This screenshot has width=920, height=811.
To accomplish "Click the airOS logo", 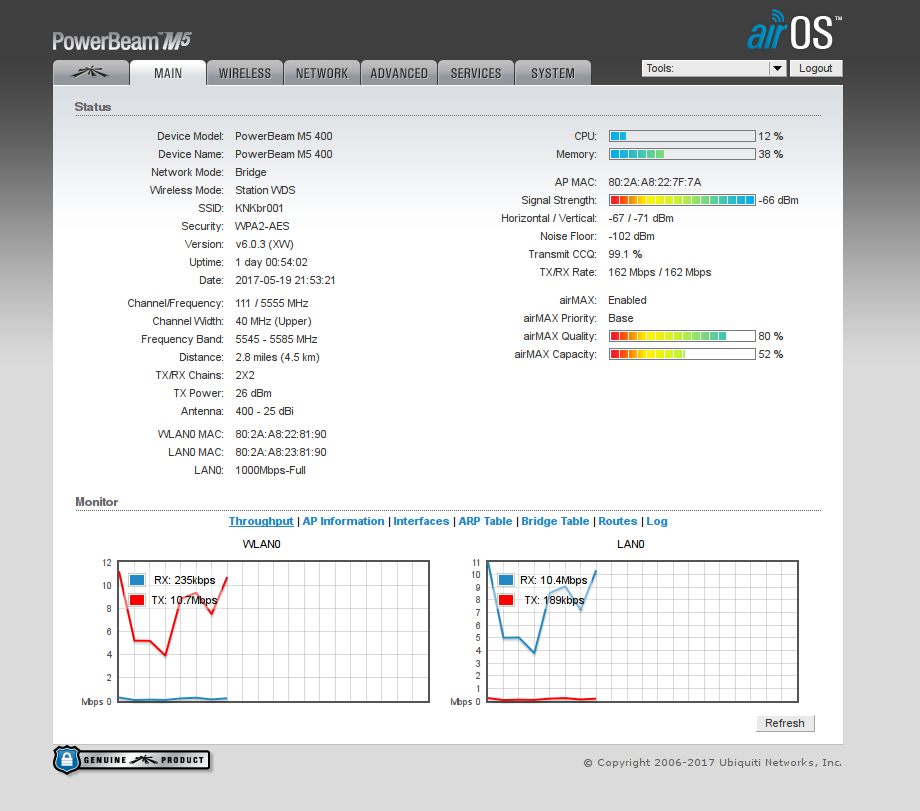I will tap(794, 30).
